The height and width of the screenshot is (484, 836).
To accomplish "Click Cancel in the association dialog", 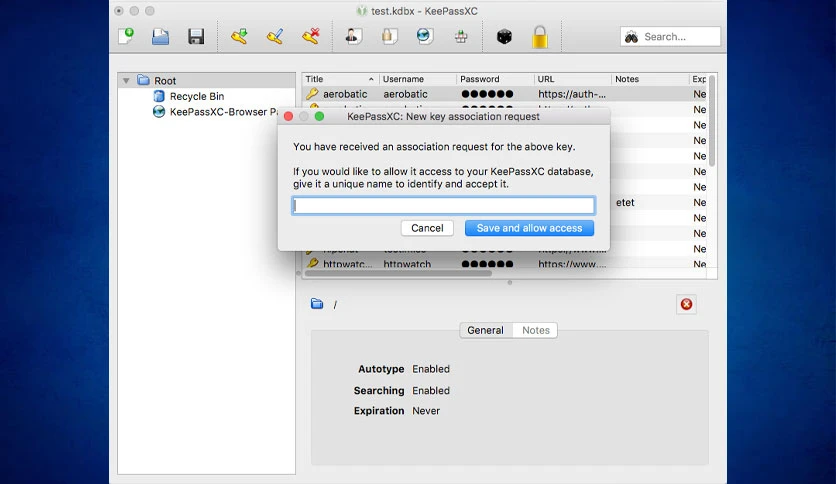I will click(427, 228).
